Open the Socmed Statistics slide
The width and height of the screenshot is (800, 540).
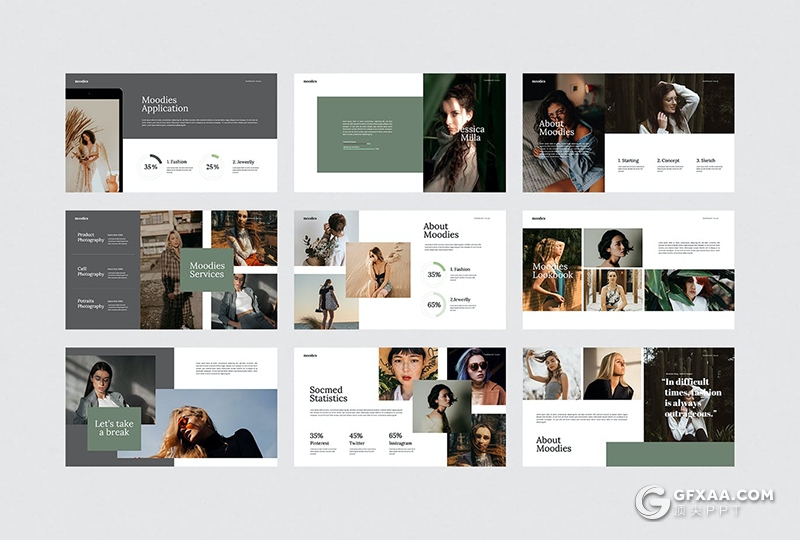399,406
